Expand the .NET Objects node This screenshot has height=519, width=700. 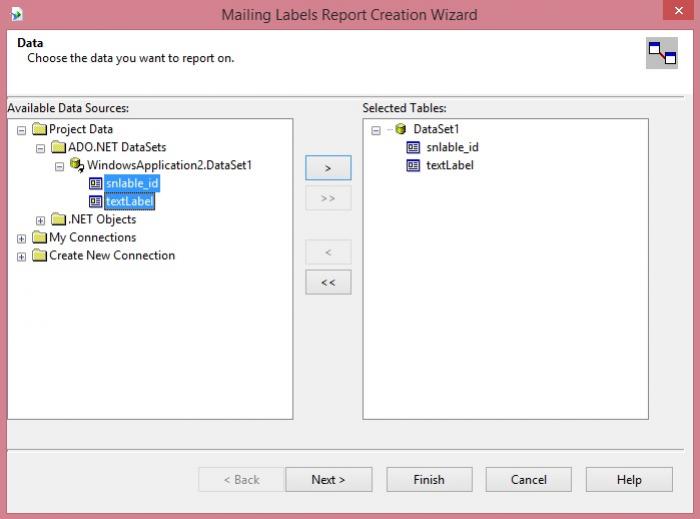(40, 220)
